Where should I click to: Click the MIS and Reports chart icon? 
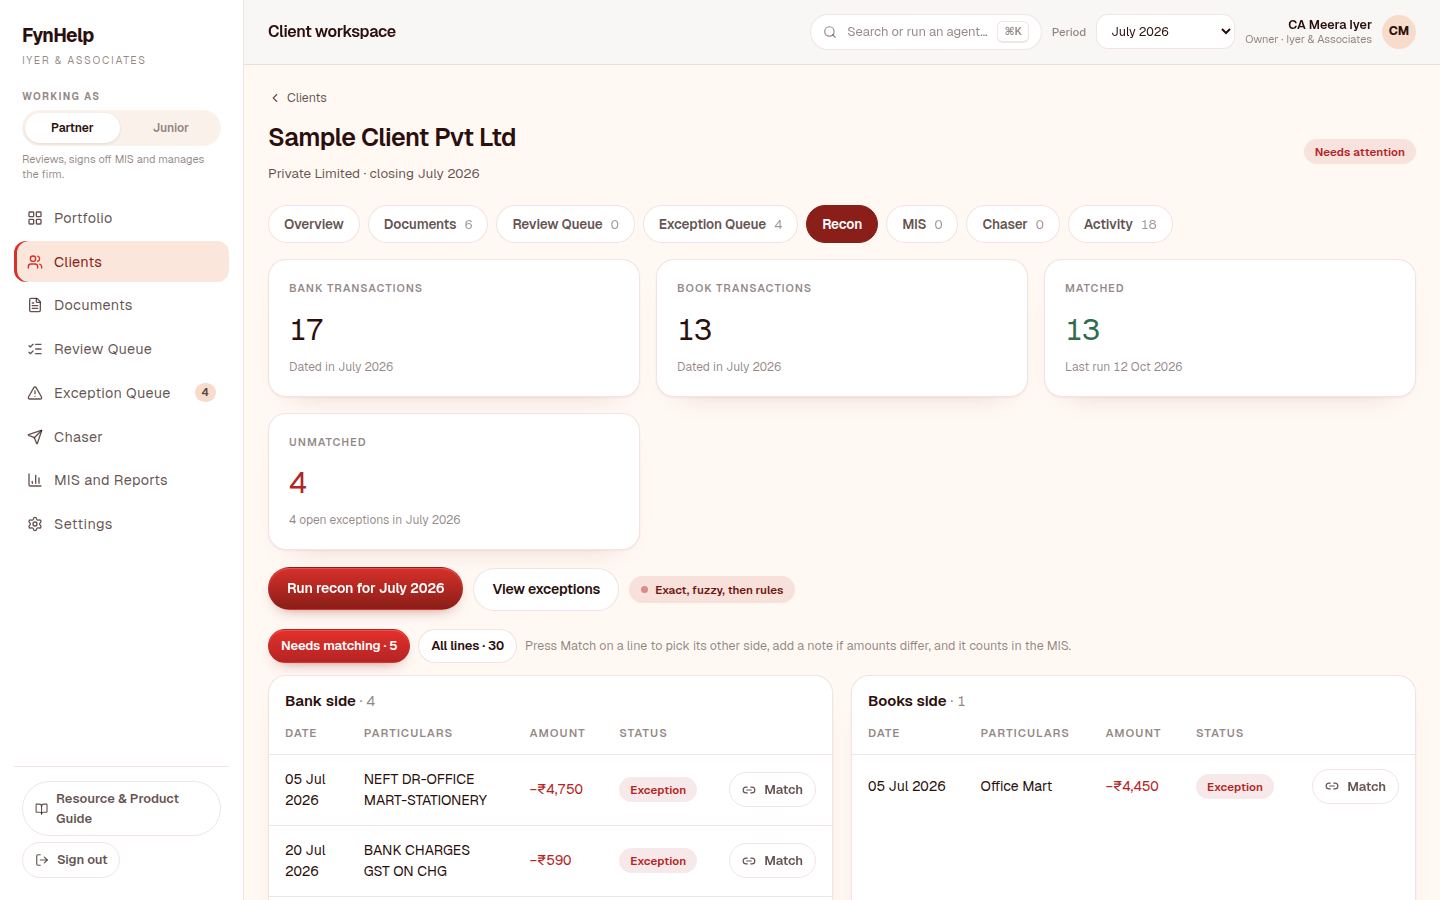(35, 480)
